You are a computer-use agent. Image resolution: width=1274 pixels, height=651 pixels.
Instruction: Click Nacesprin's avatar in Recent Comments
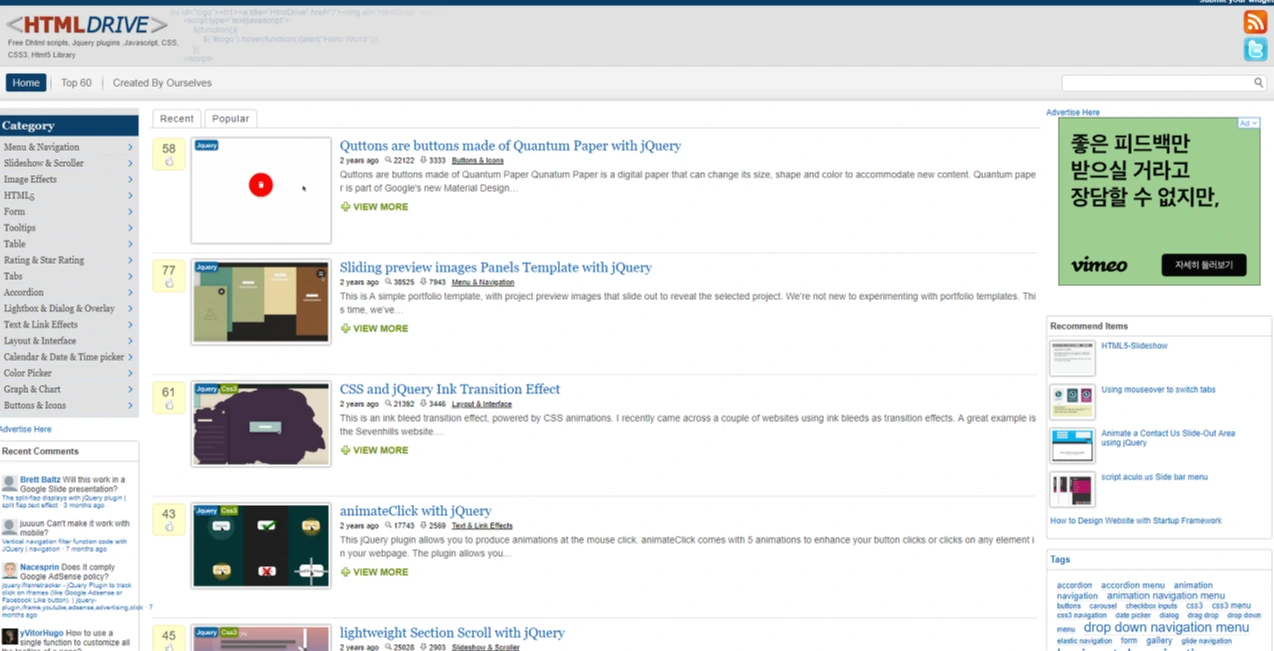pos(9,571)
